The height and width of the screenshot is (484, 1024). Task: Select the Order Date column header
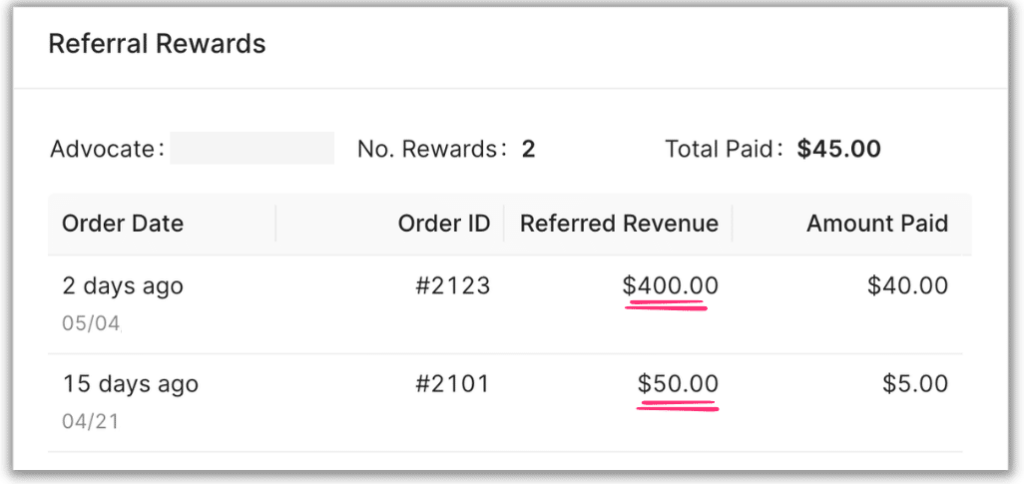pos(123,224)
